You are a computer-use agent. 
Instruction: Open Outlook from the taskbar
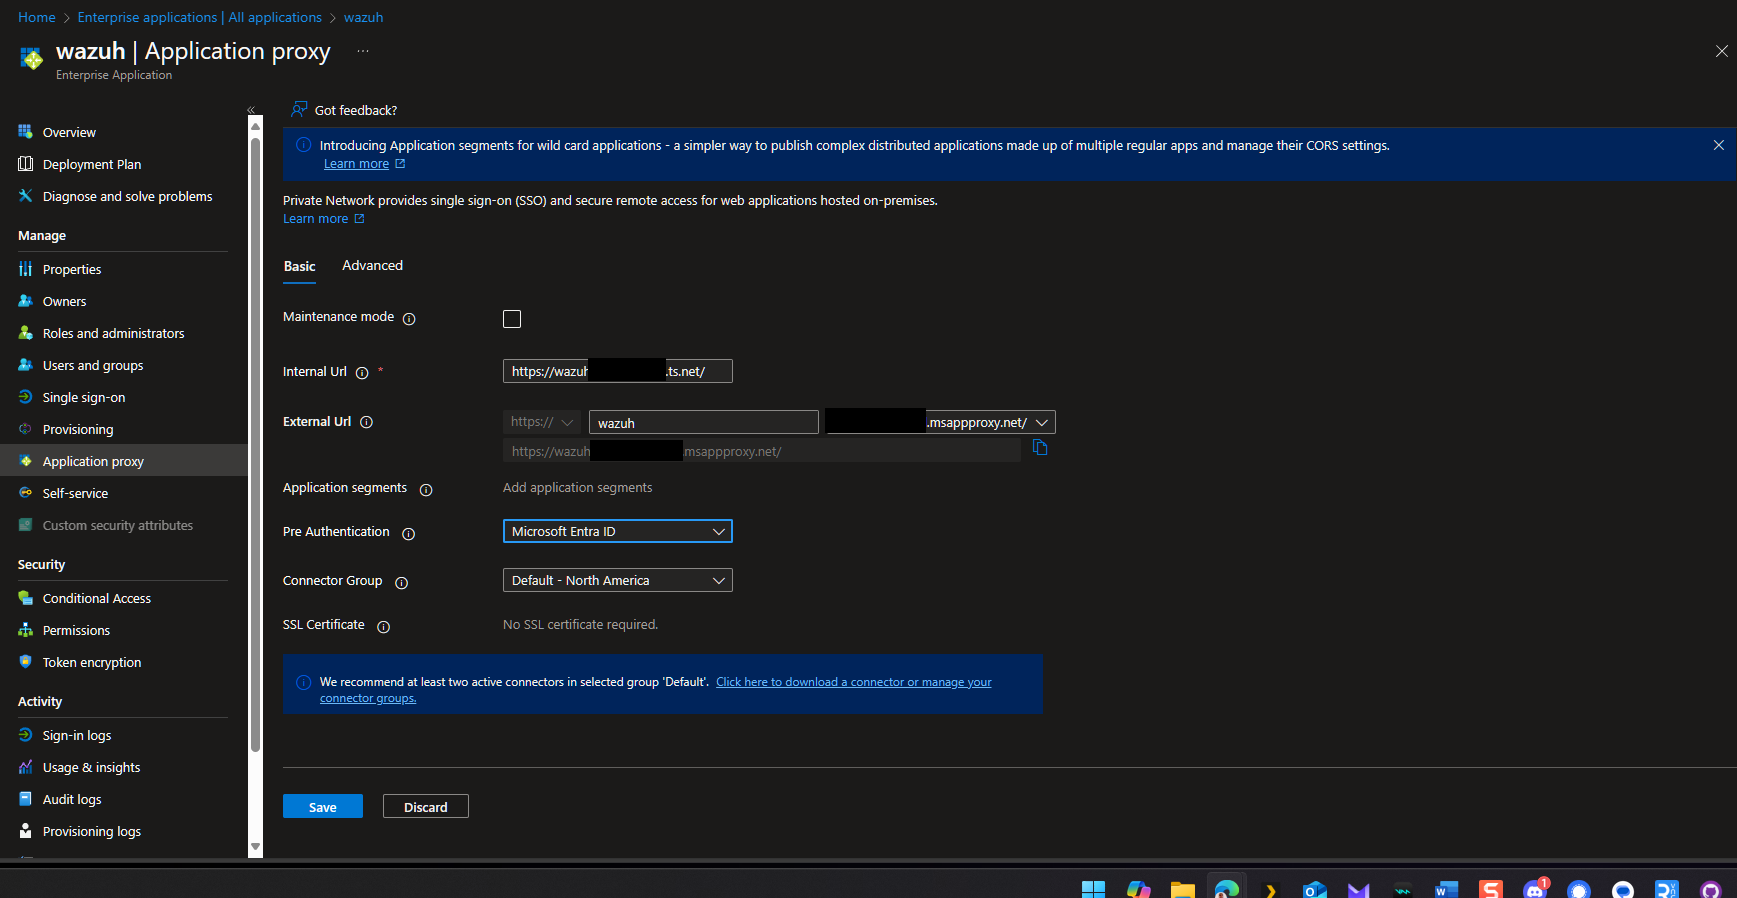pos(1314,889)
